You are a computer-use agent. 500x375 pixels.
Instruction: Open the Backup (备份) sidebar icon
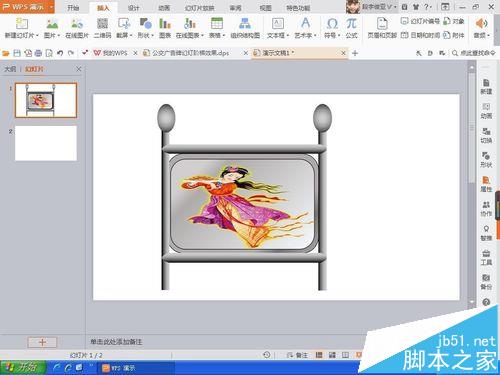click(486, 282)
